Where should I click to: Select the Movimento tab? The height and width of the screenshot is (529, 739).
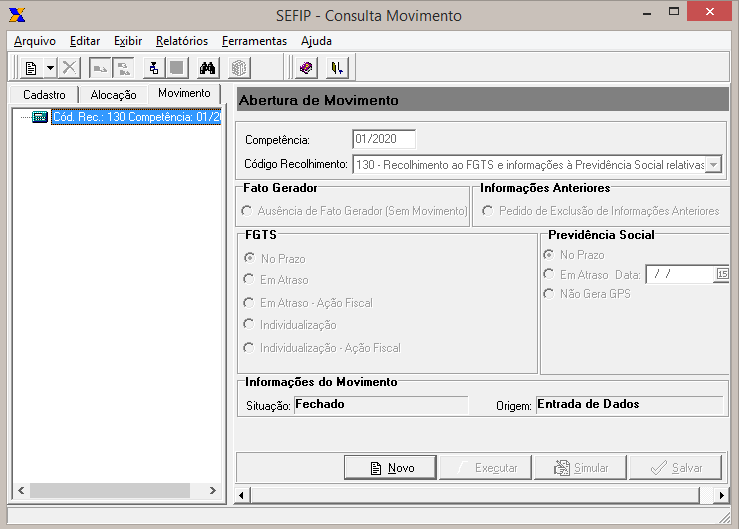[184, 93]
